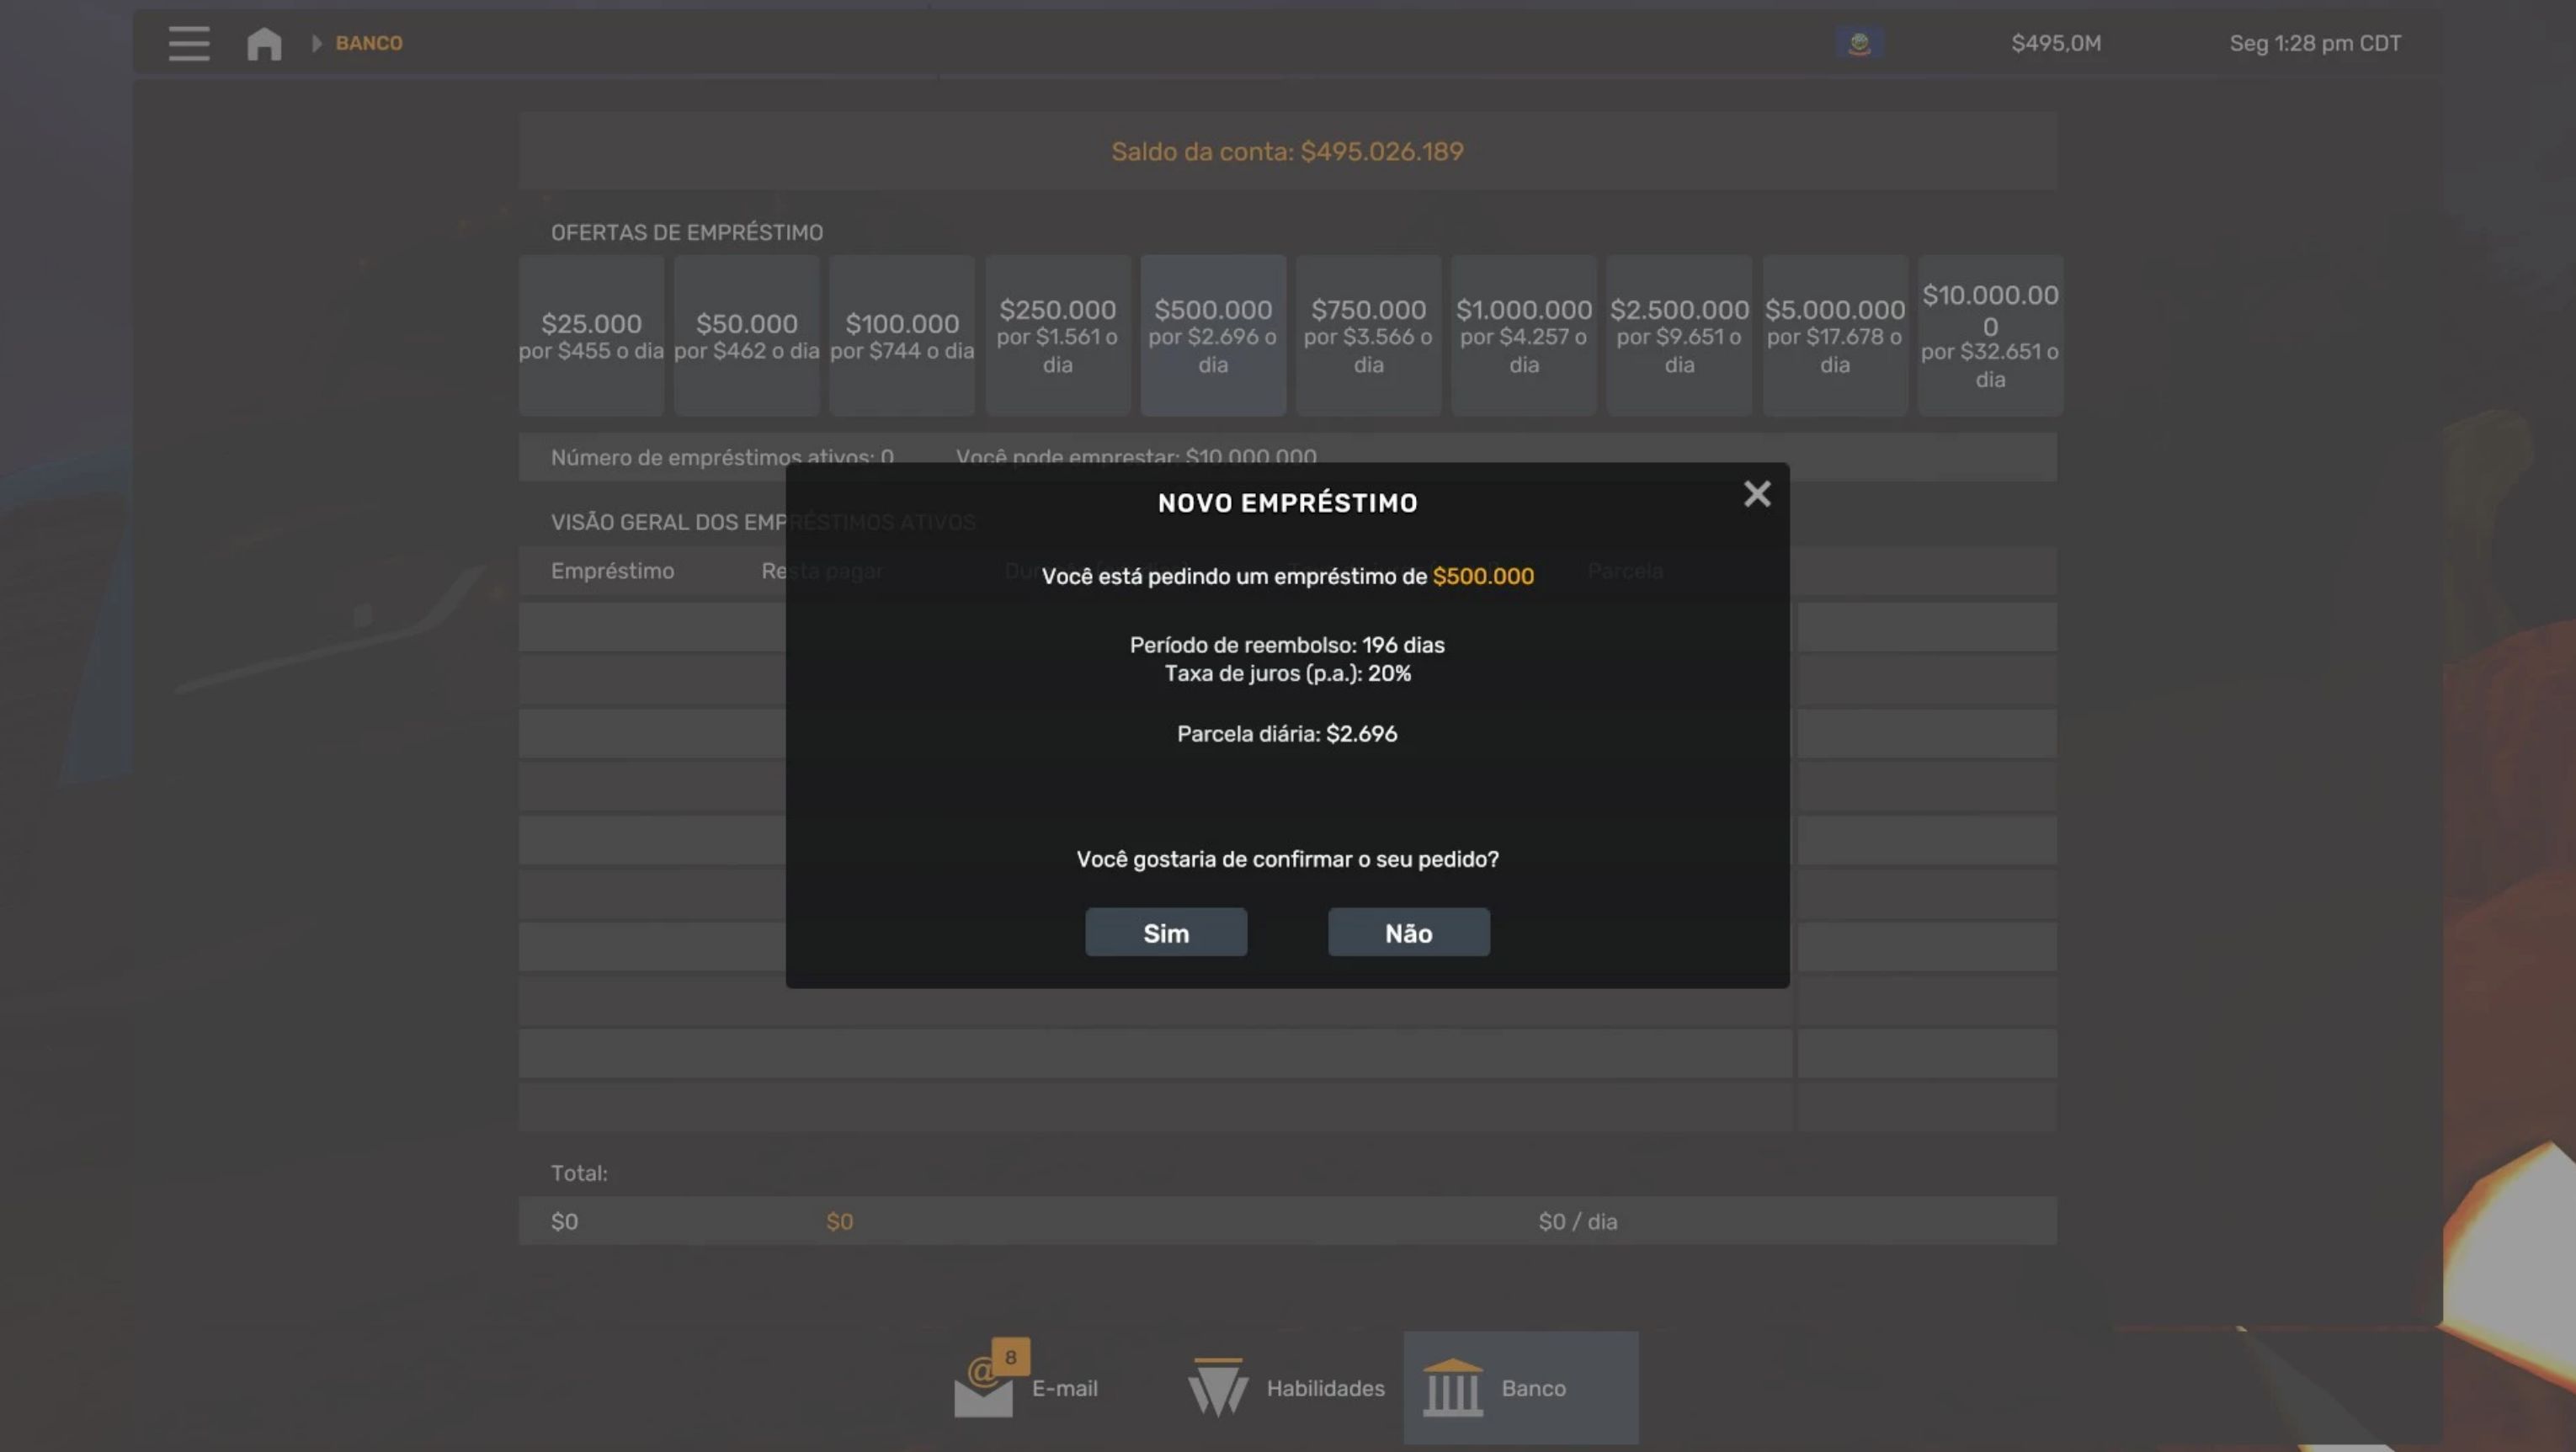Screen dimensions: 2576x1452
Task: Decline the loan with Não
Action: click(x=1408, y=932)
